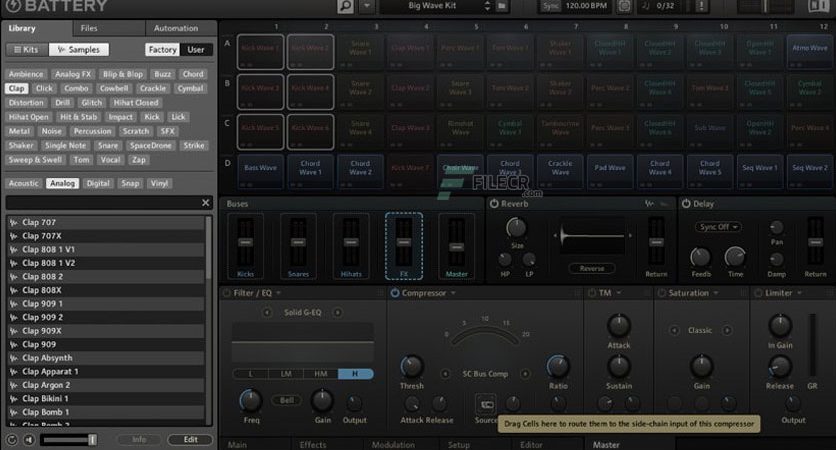The image size is (836, 450).
Task: Open the Delay Sync Off dropdown
Action: [718, 227]
